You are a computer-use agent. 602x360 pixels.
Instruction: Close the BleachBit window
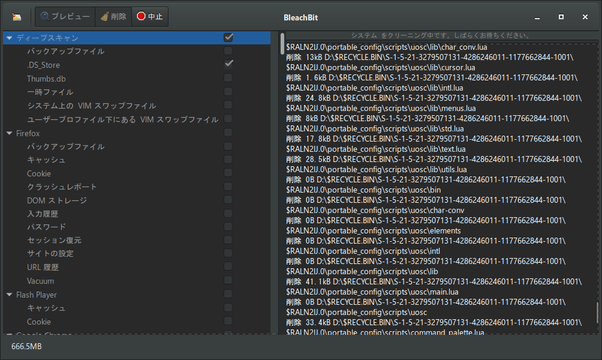[585, 17]
